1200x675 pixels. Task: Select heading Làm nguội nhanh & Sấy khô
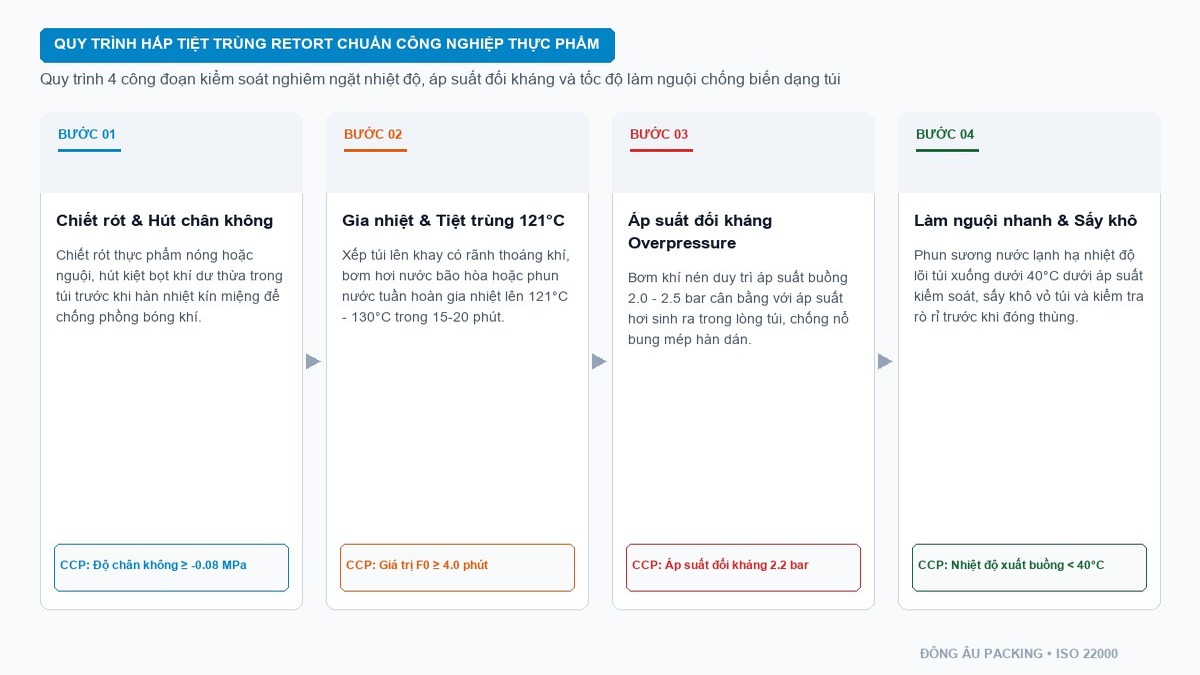1025,221
